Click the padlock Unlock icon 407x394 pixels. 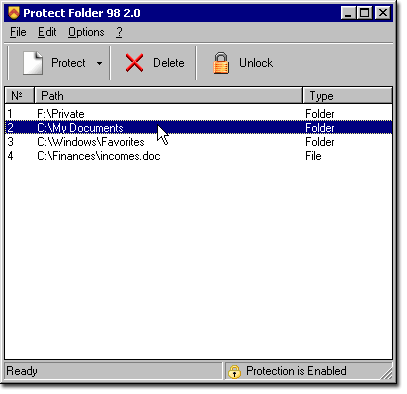click(221, 63)
